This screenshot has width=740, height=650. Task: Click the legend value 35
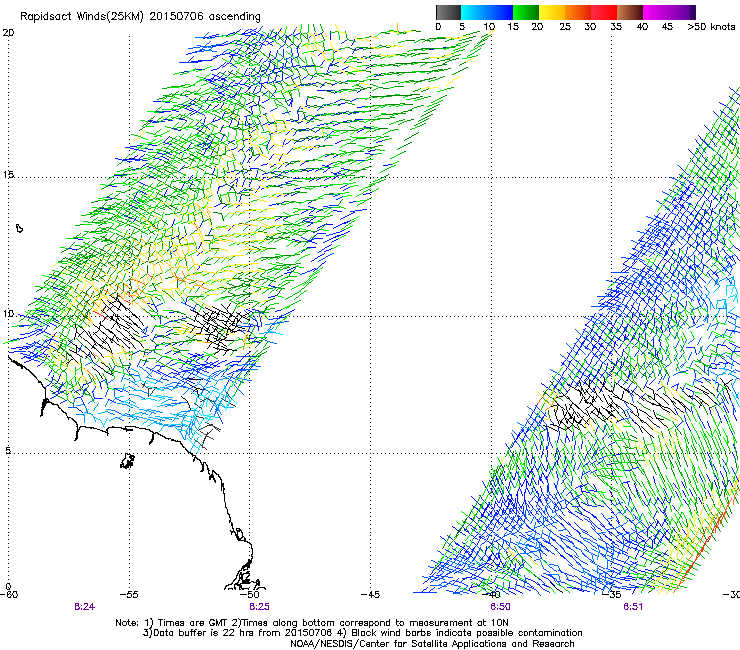[616, 27]
